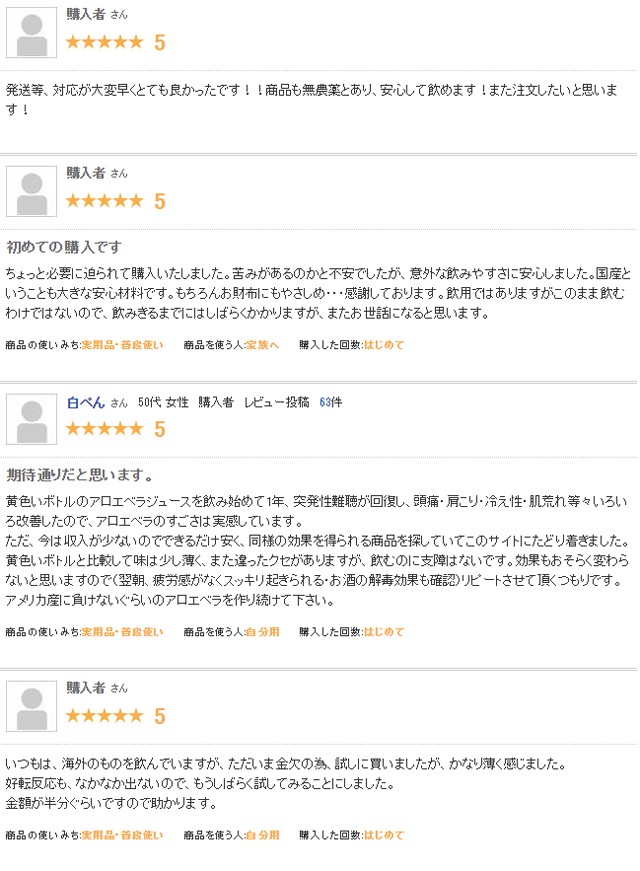Click avatar of reviewer praising 発送等 response
This screenshot has width=640, height=871.
click(x=32, y=33)
